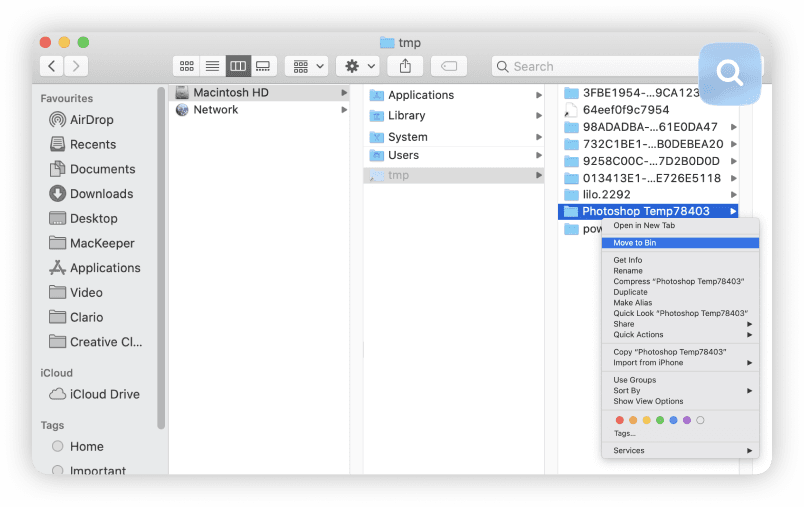Switch to gallery view in toolbar
Screen dimensions: 804x507
pyautogui.click(x=264, y=66)
